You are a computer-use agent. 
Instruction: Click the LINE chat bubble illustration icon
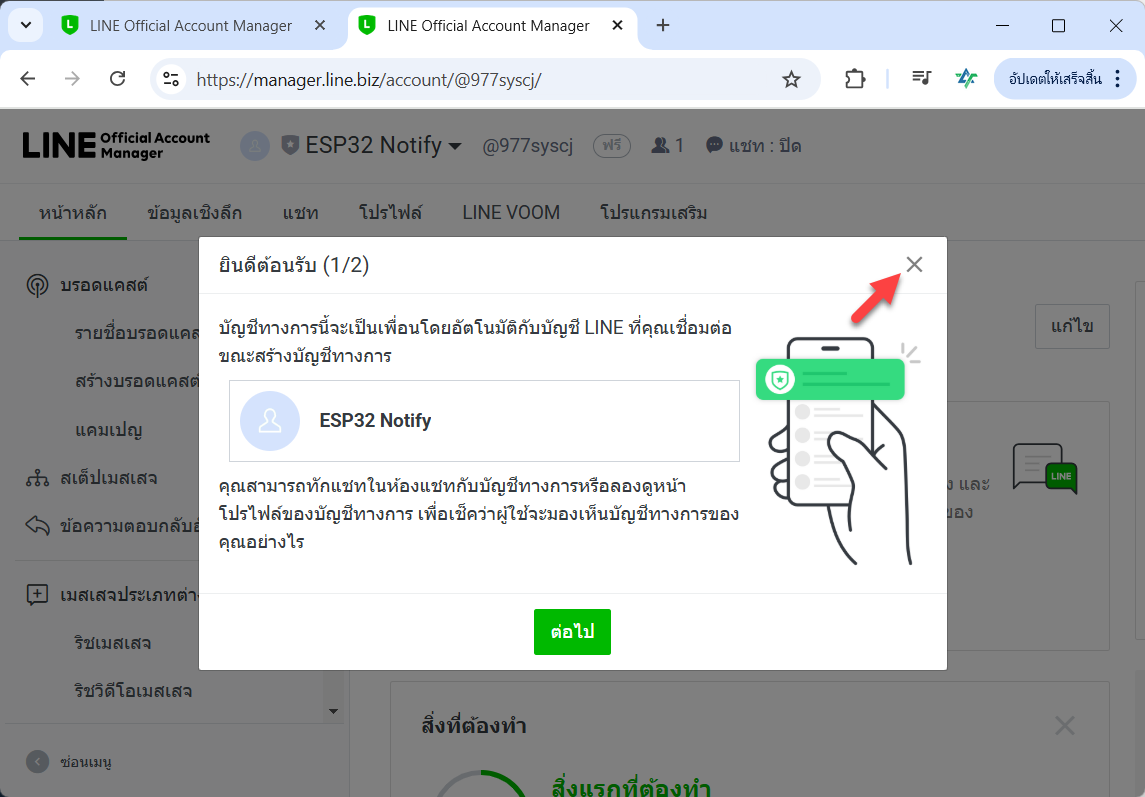1045,468
